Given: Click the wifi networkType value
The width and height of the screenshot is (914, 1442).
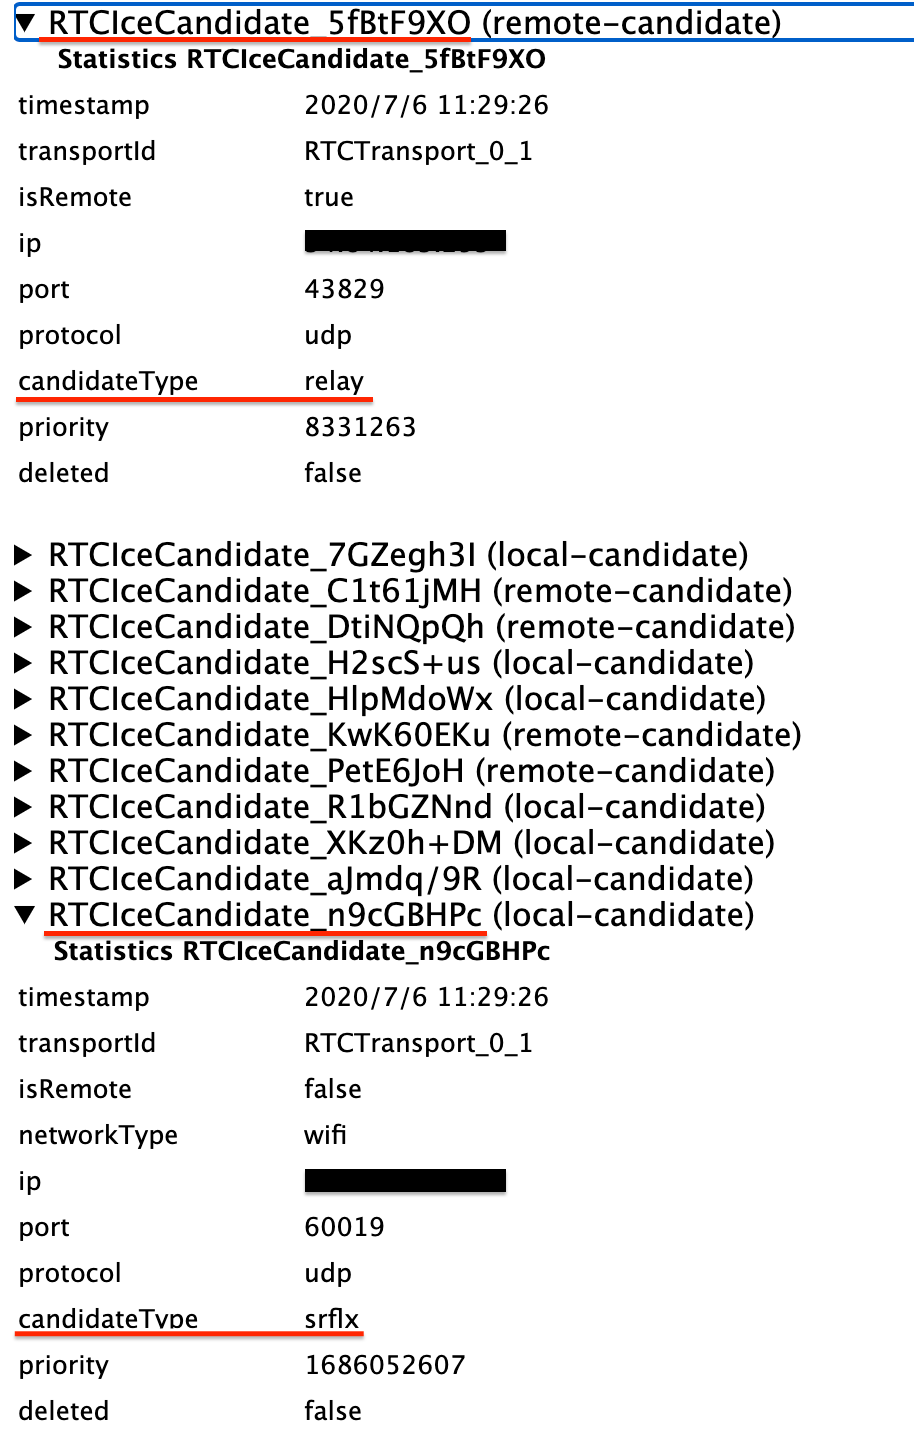Looking at the screenshot, I should pos(325,1135).
